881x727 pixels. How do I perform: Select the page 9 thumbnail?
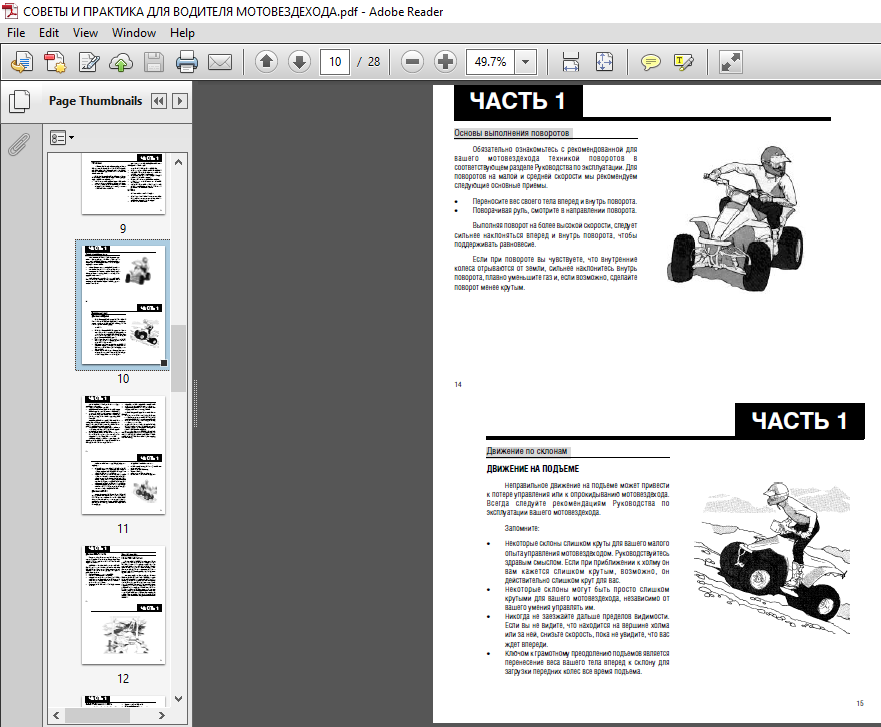point(124,183)
